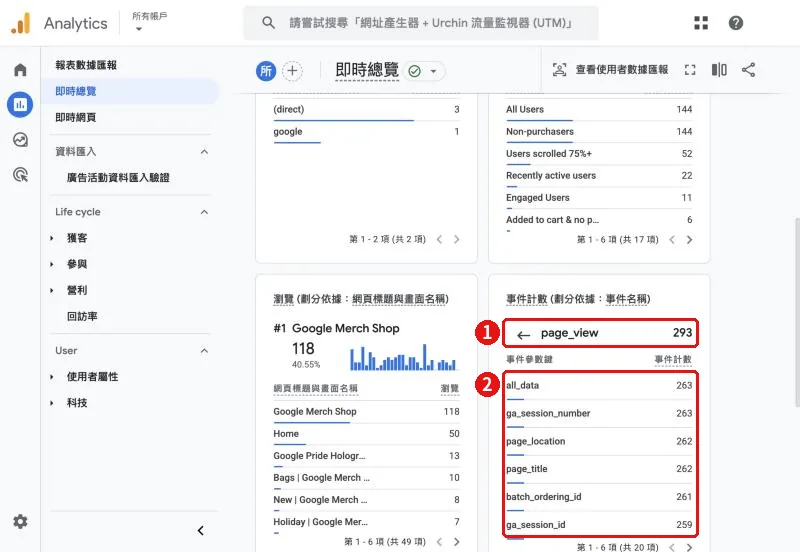Select Non-purchasers audience row
Screen dimensions: 800x552
(599, 132)
